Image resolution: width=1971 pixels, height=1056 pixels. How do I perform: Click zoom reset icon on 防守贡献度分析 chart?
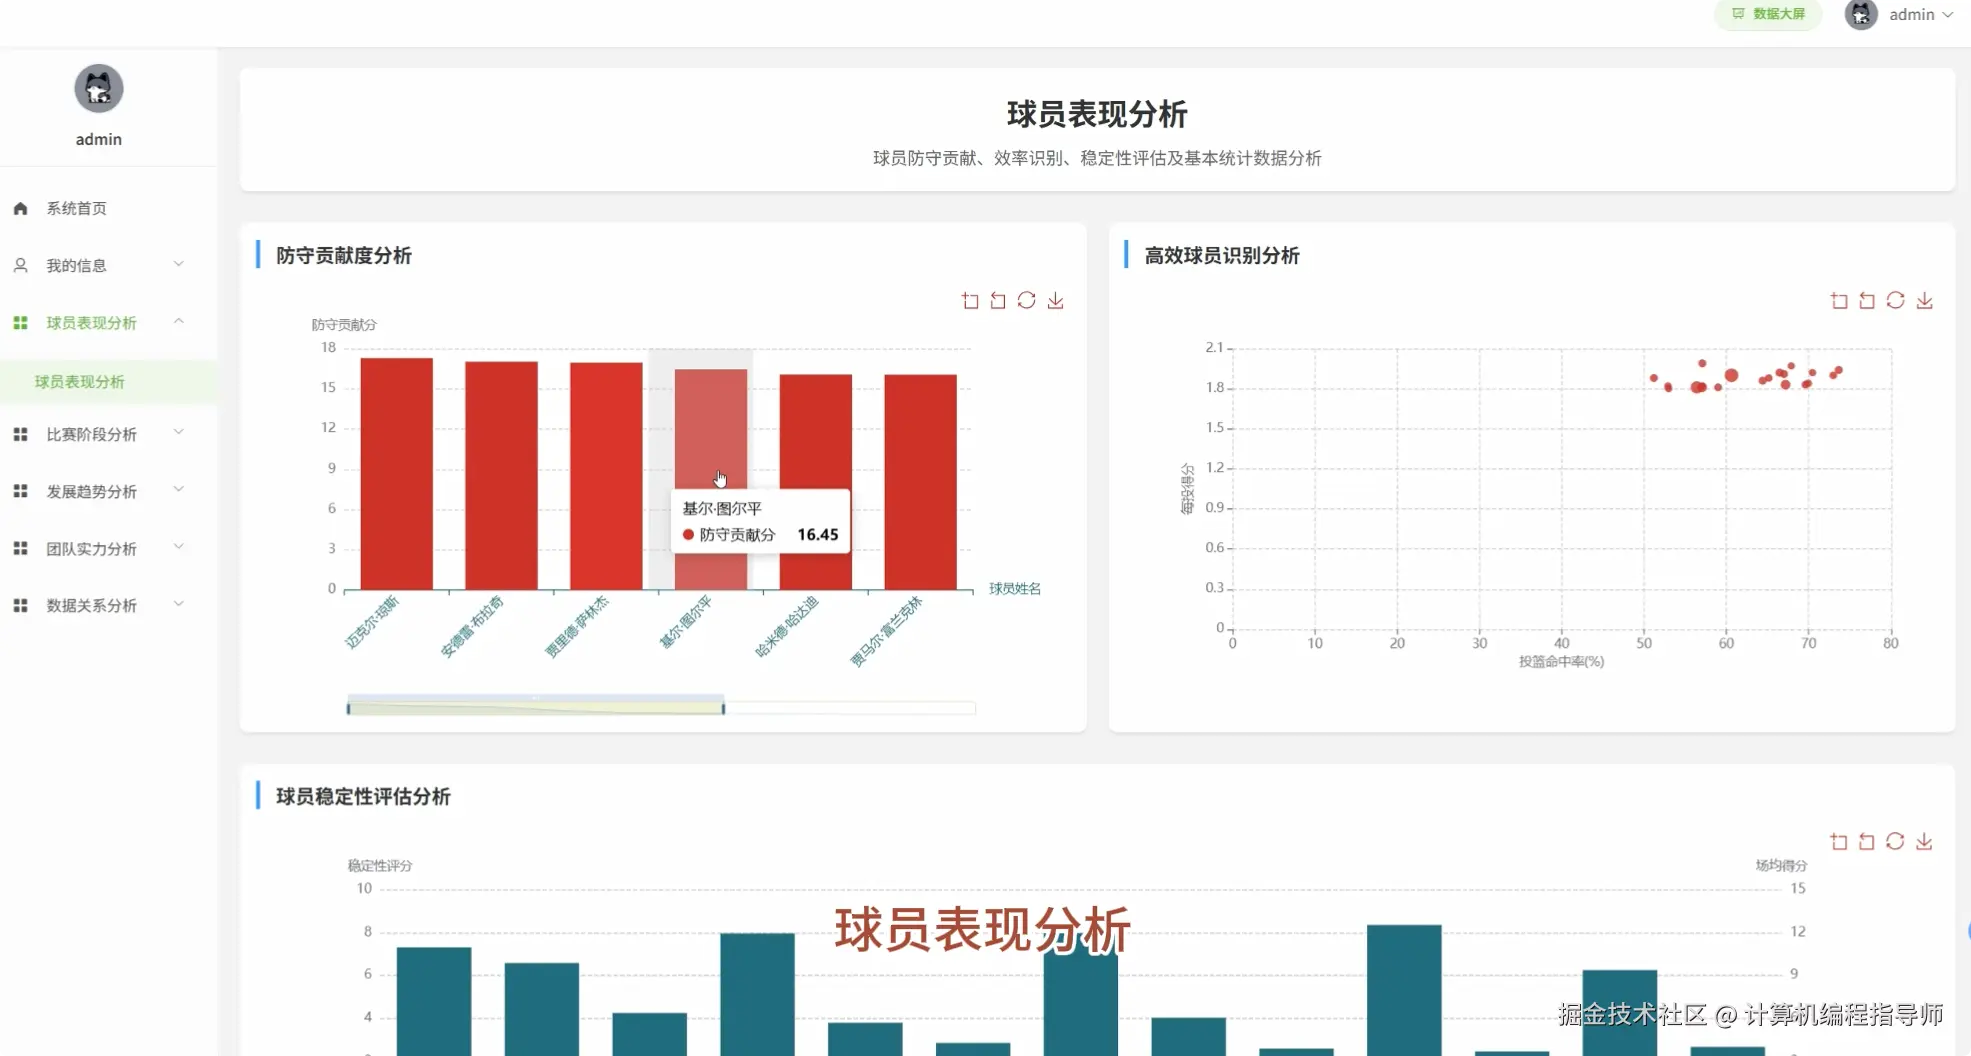click(x=997, y=300)
